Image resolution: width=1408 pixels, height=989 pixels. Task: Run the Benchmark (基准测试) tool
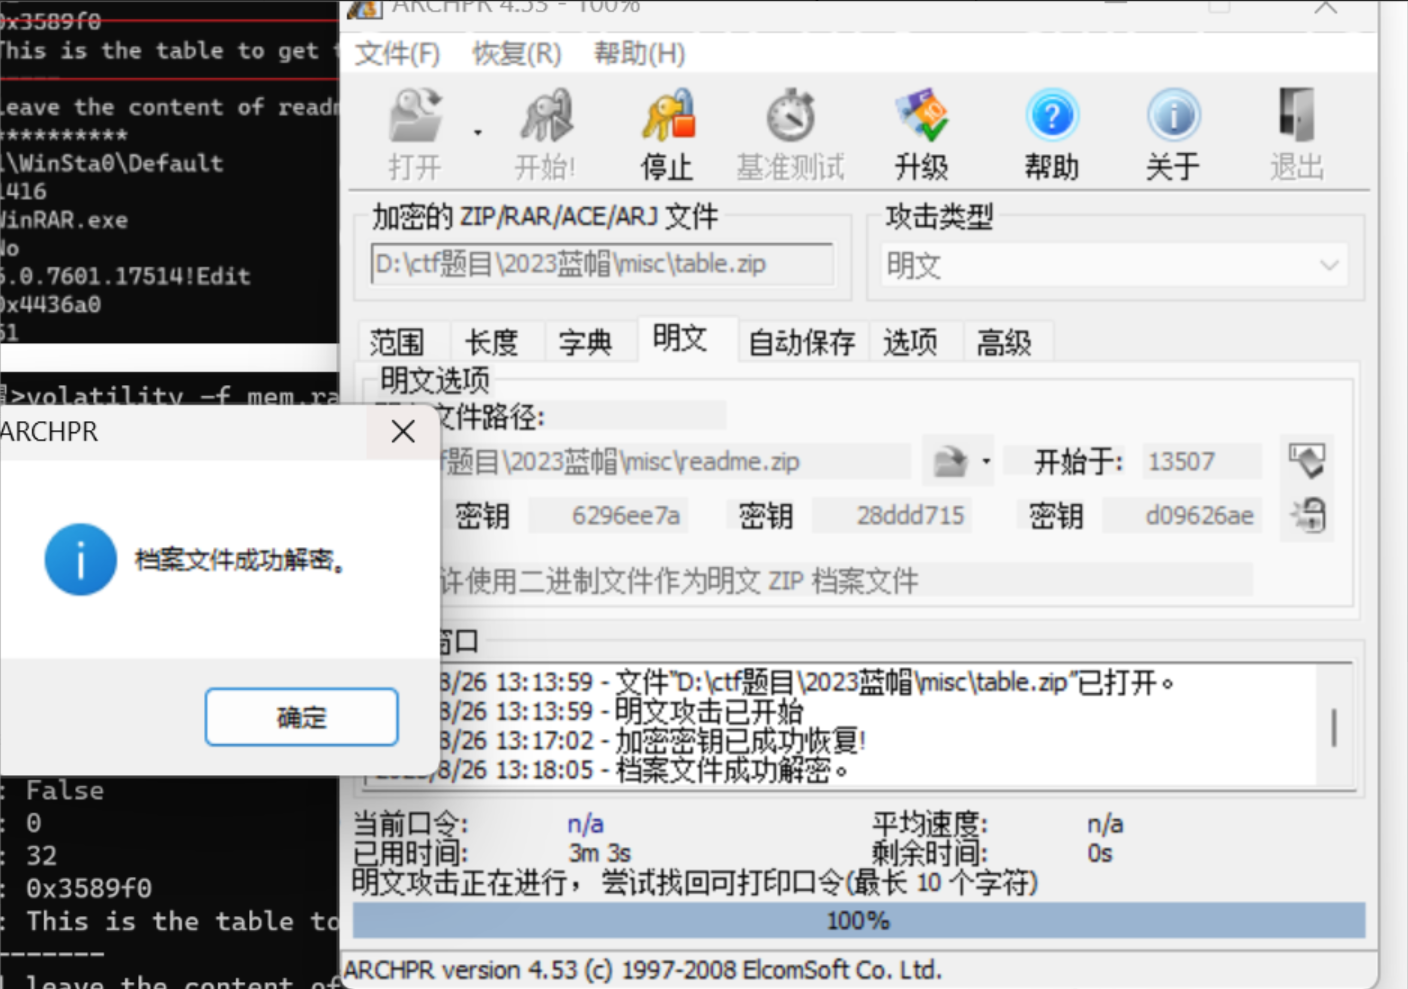click(x=790, y=134)
